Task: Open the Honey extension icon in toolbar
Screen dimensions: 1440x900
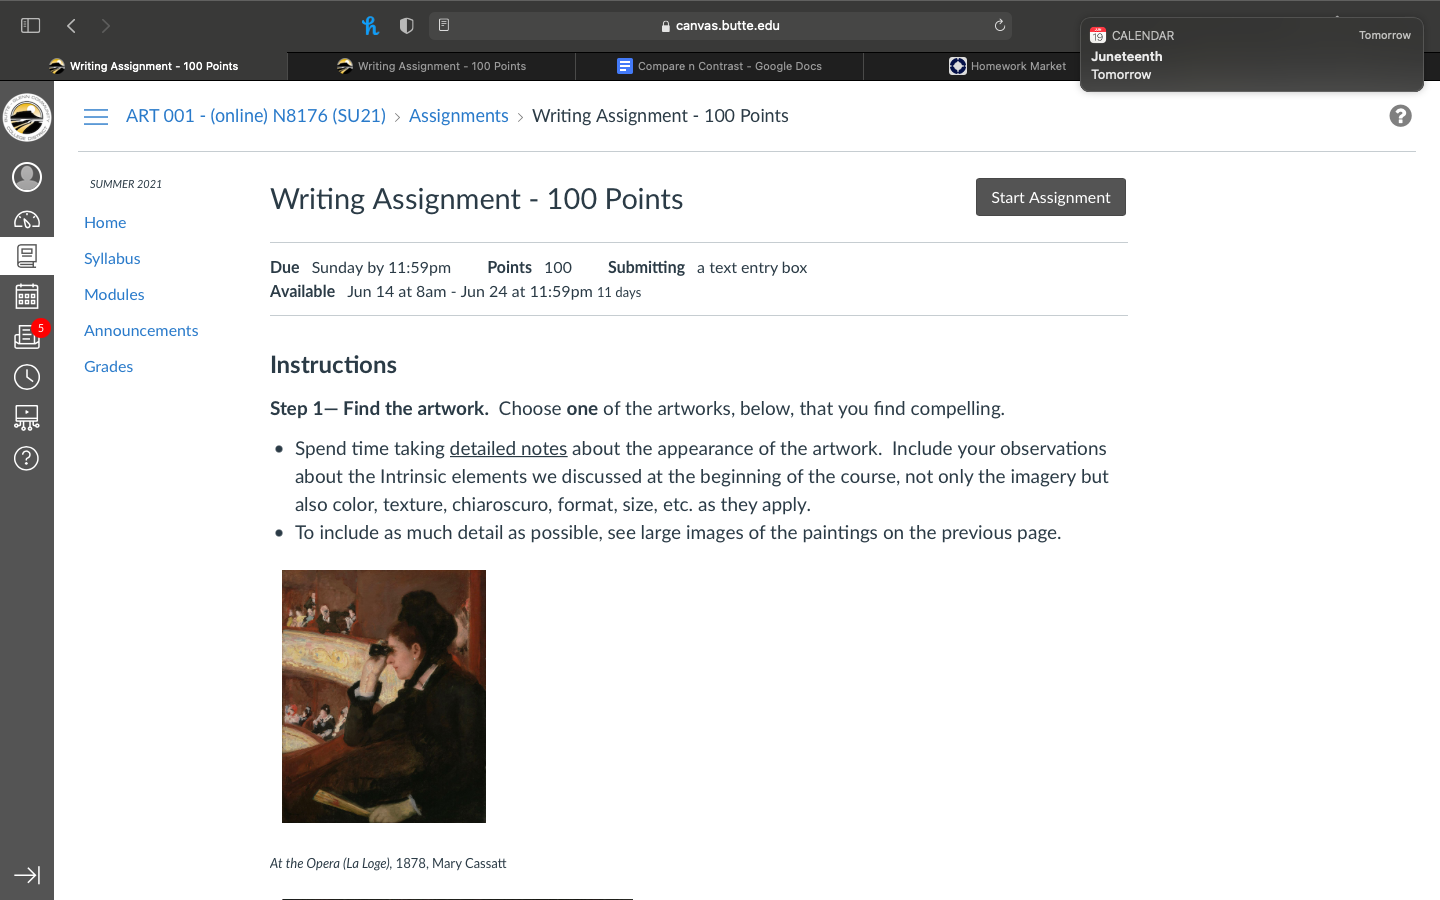Action: click(x=371, y=25)
